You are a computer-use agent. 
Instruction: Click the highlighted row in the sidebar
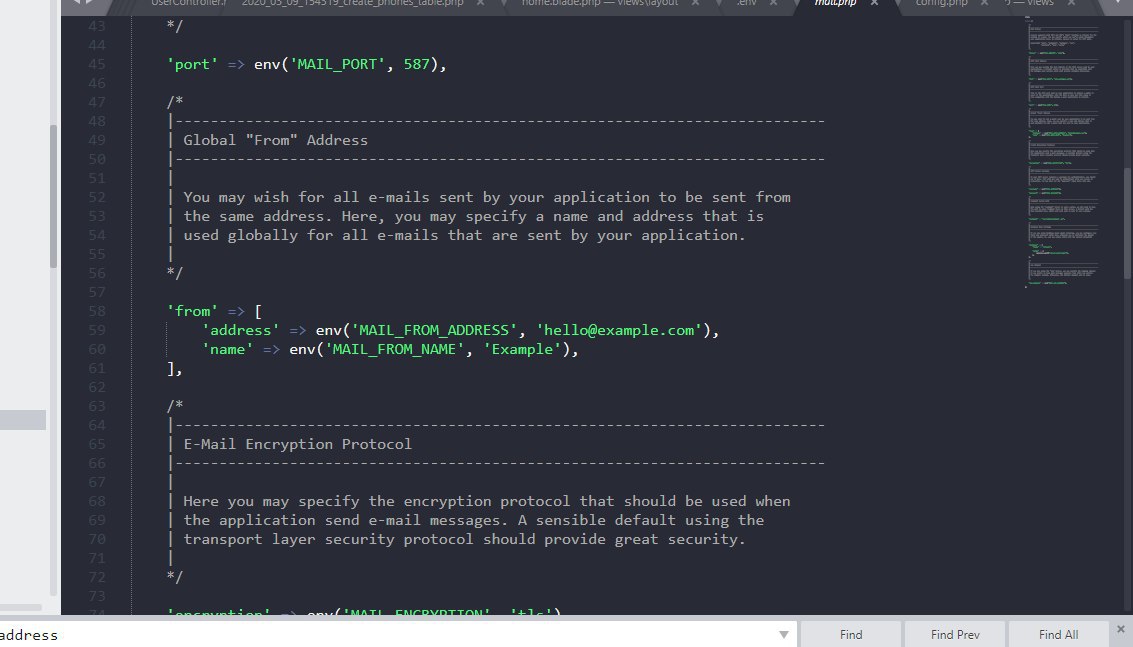pyautogui.click(x=23, y=419)
